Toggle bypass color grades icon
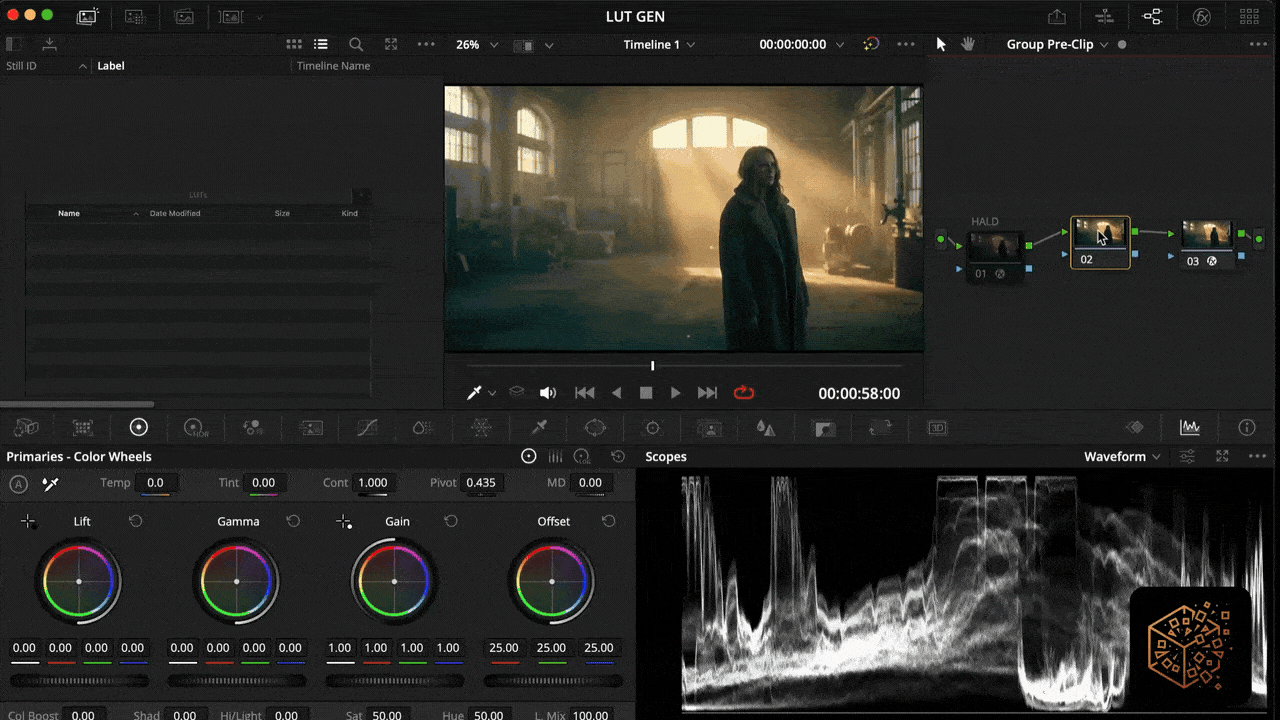This screenshot has width=1280, height=720. pyautogui.click(x=871, y=44)
